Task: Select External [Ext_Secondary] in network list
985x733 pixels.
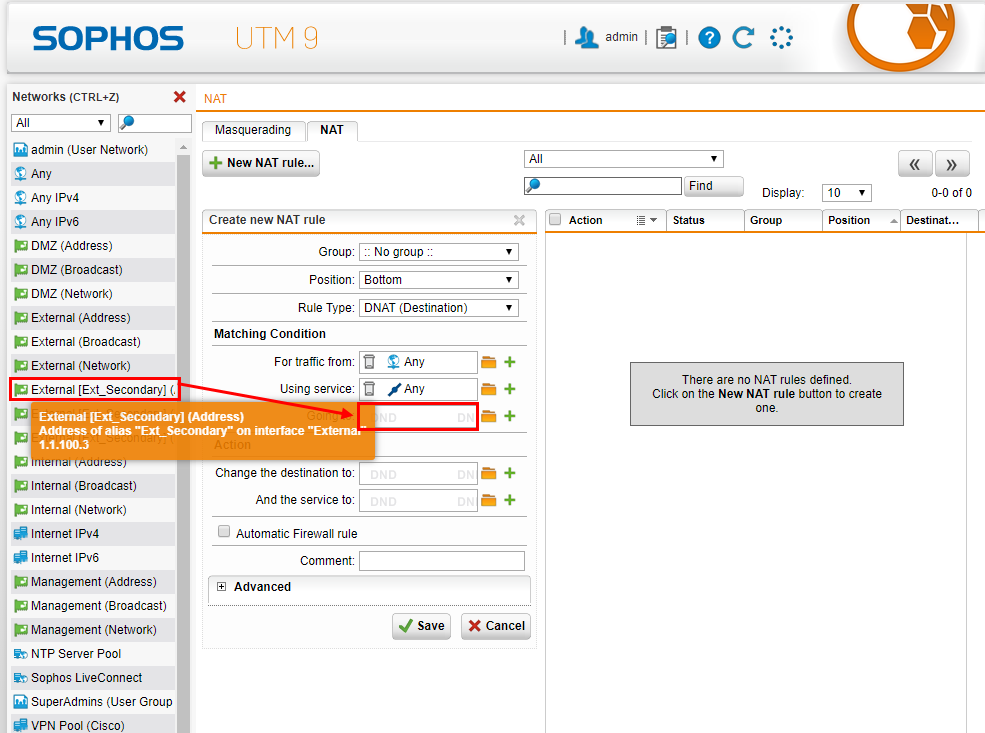Action: pos(95,389)
